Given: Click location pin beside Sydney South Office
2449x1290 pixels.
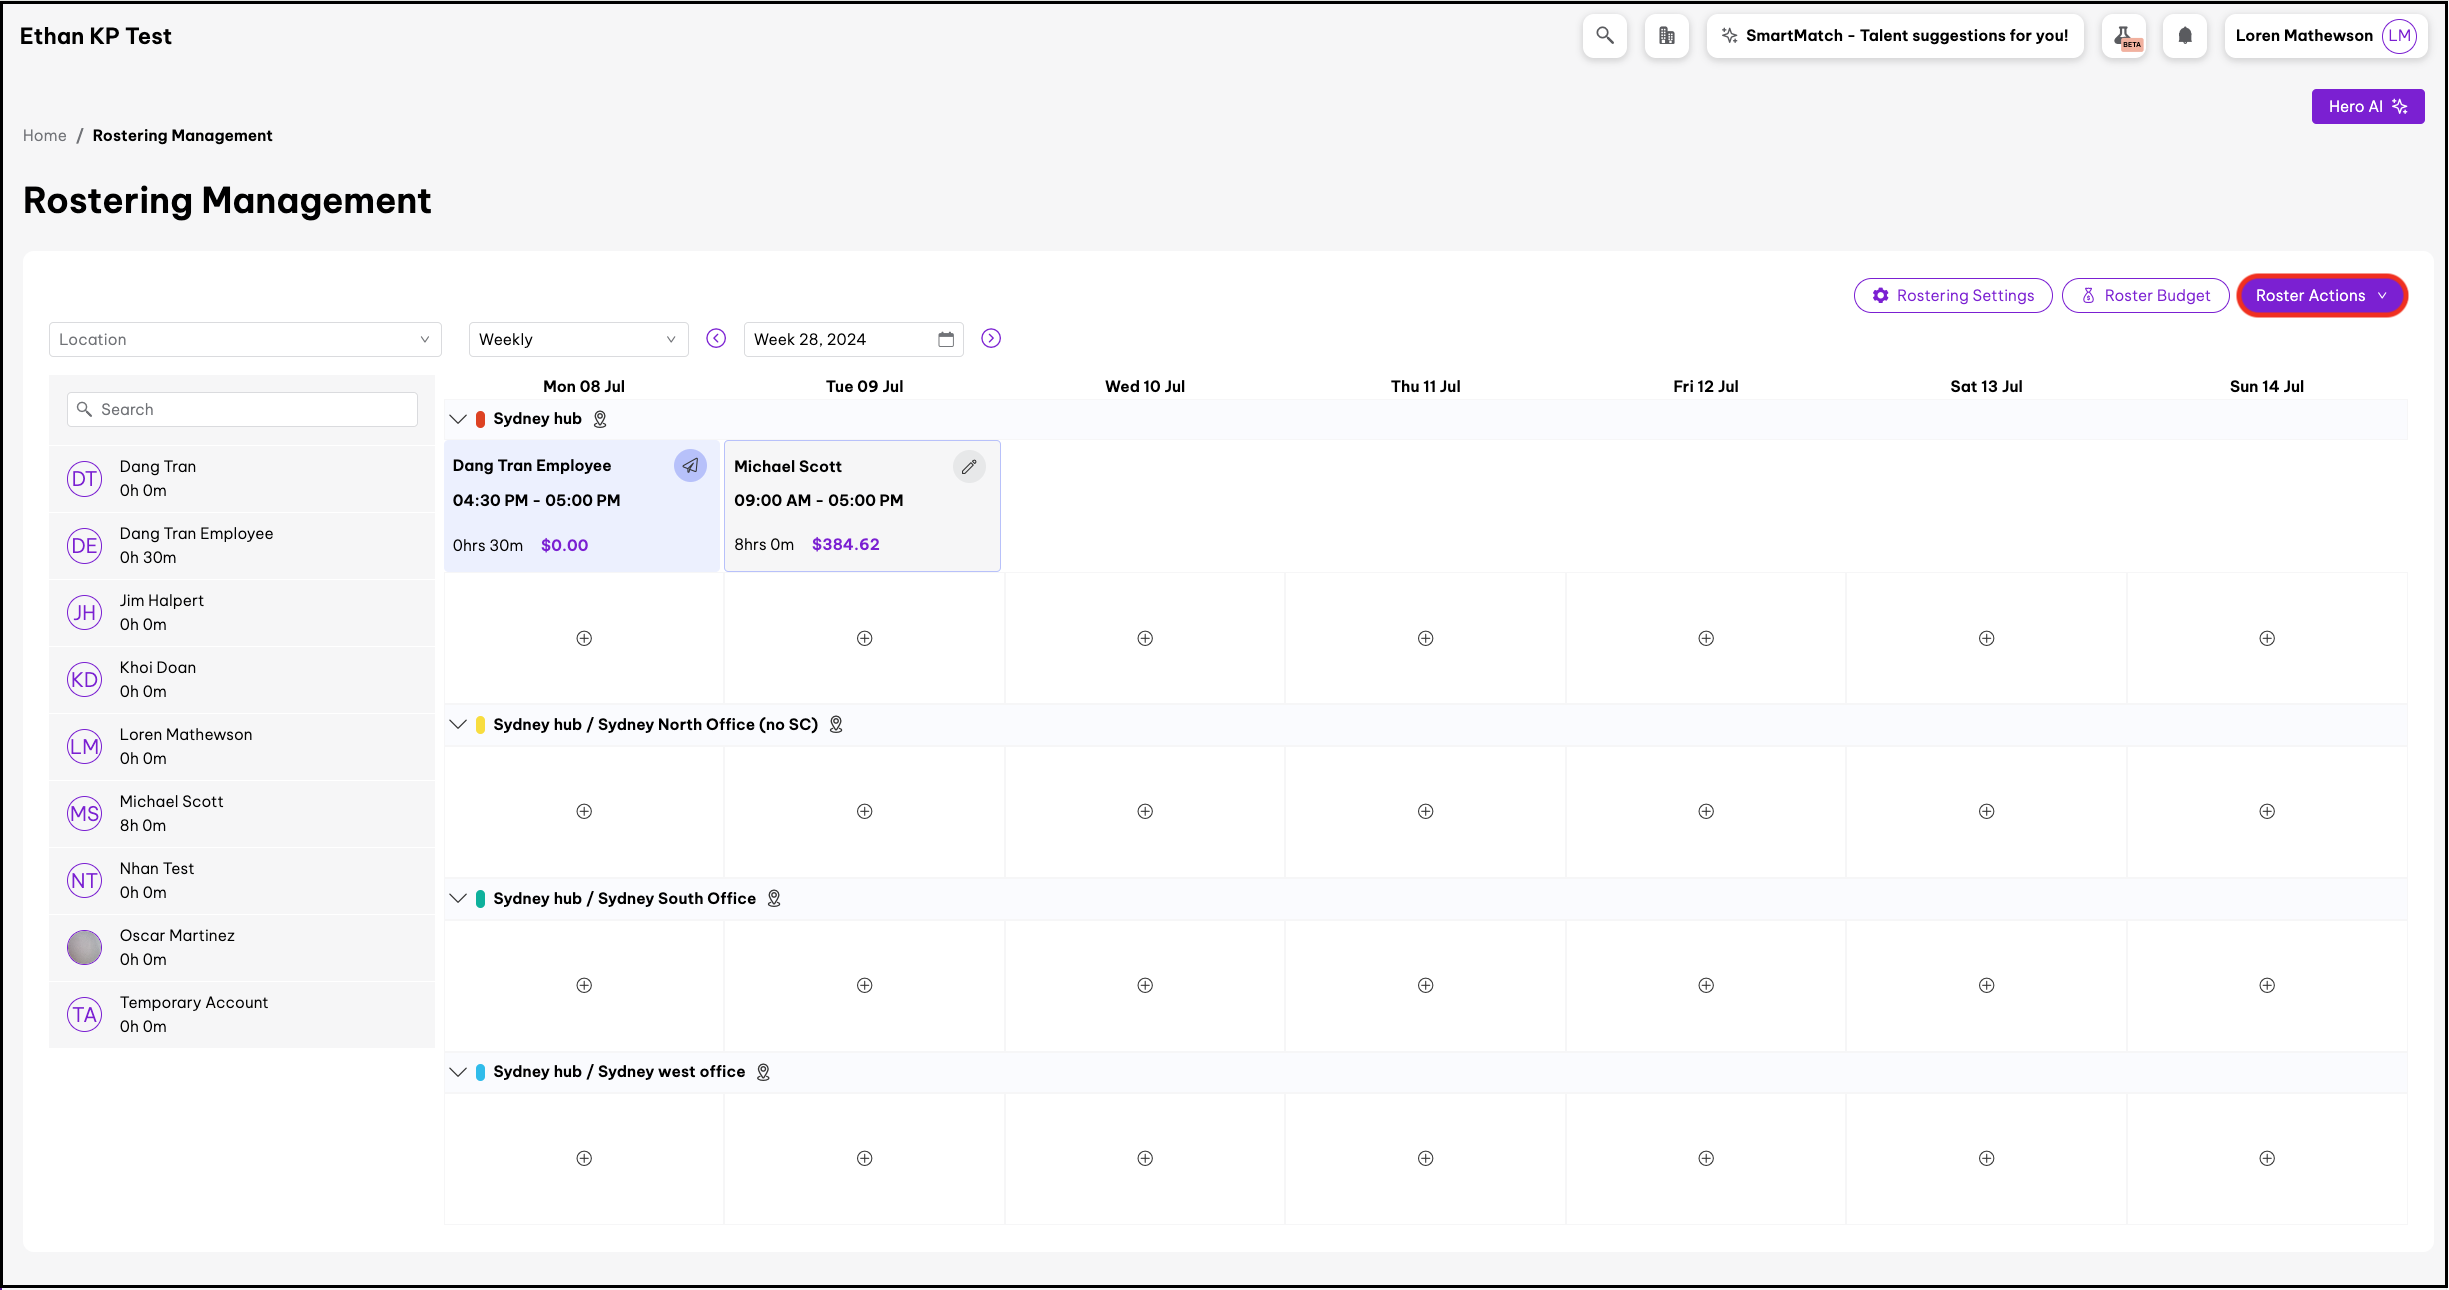Looking at the screenshot, I should point(774,899).
